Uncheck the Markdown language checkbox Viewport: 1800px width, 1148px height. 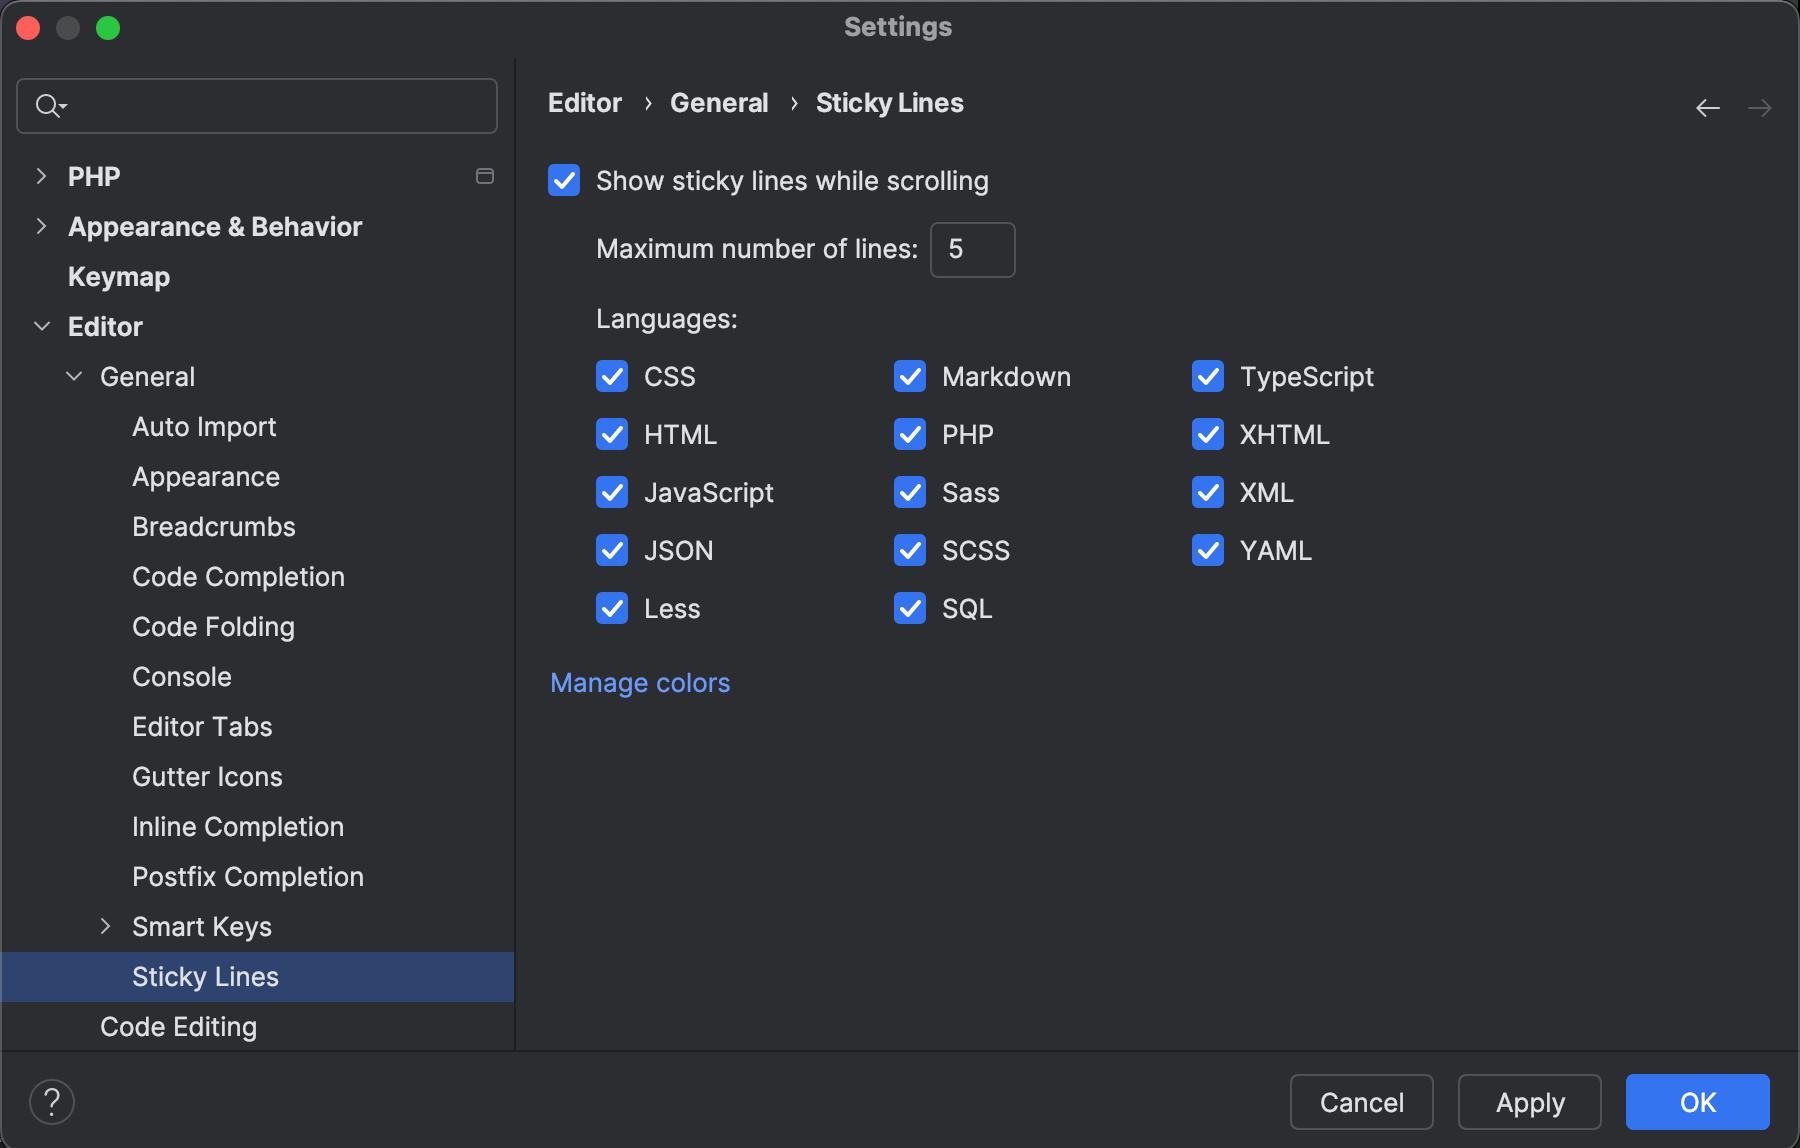click(x=909, y=376)
